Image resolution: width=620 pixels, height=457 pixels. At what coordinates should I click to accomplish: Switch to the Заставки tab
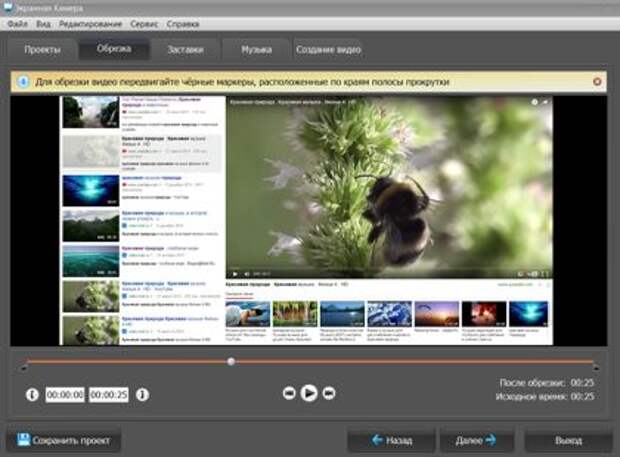[x=185, y=49]
